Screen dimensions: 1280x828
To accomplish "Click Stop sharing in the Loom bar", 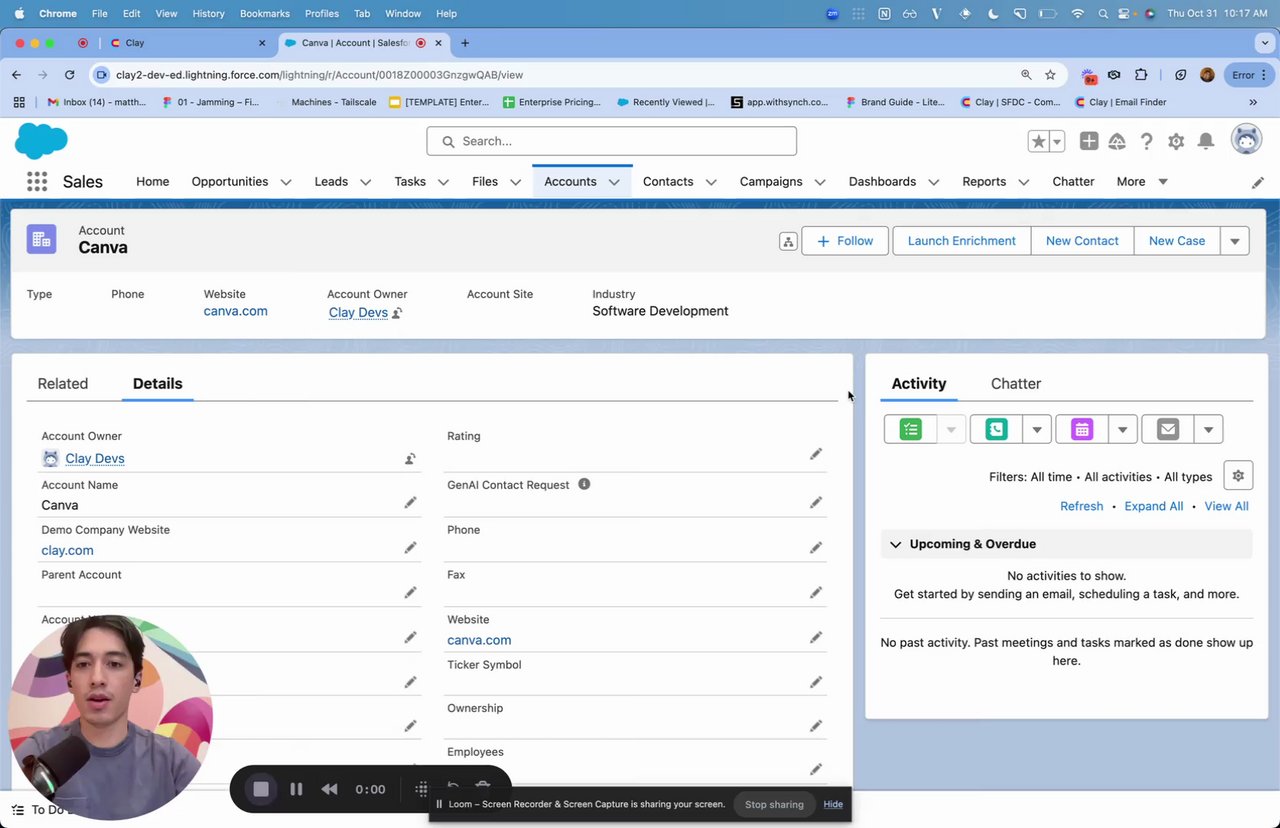I will pyautogui.click(x=774, y=804).
